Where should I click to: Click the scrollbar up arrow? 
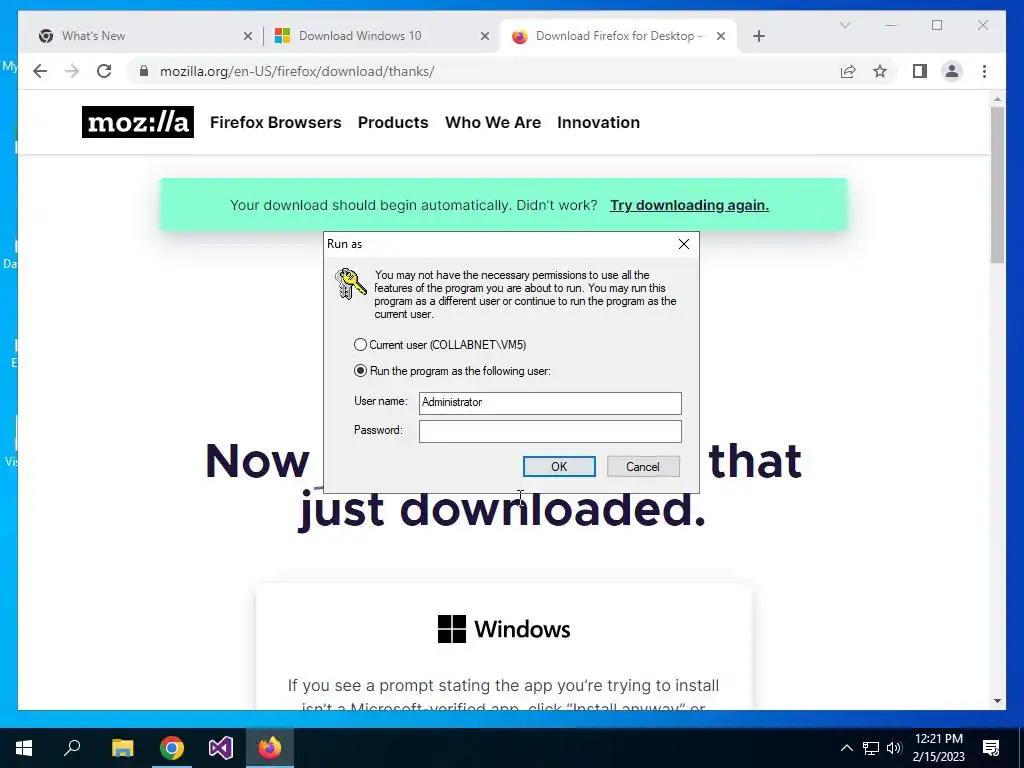997,99
